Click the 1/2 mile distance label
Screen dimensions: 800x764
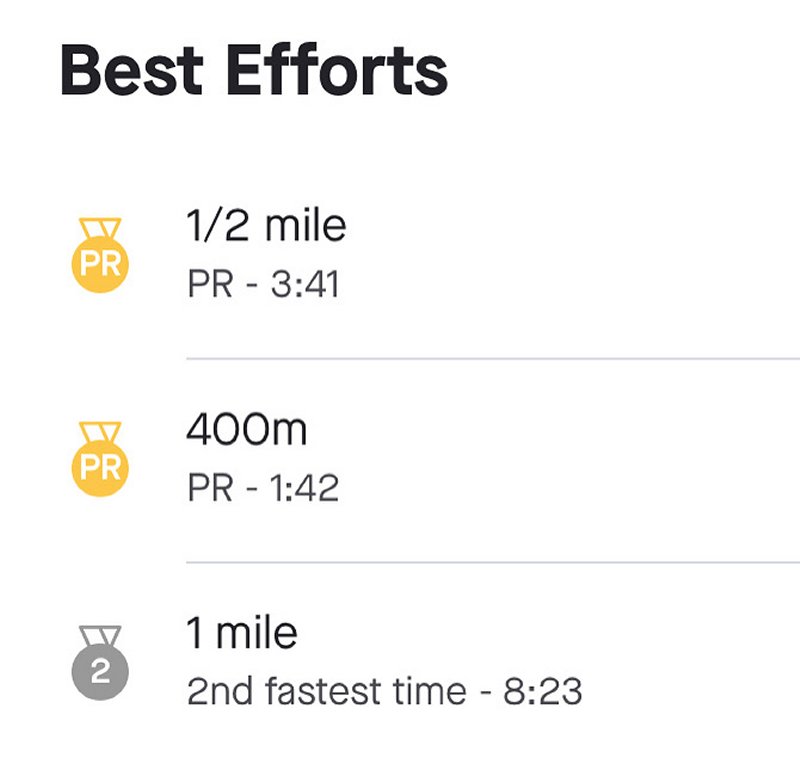[x=267, y=225]
